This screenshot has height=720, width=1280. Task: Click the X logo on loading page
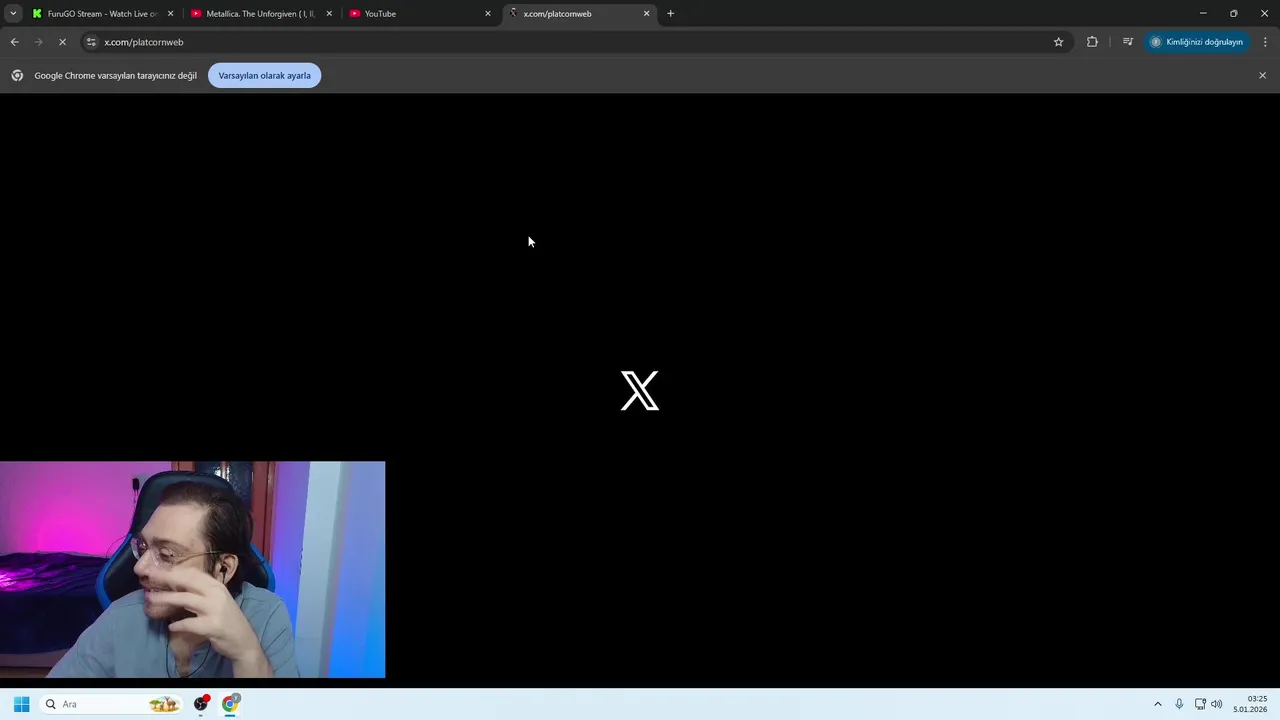tap(640, 391)
